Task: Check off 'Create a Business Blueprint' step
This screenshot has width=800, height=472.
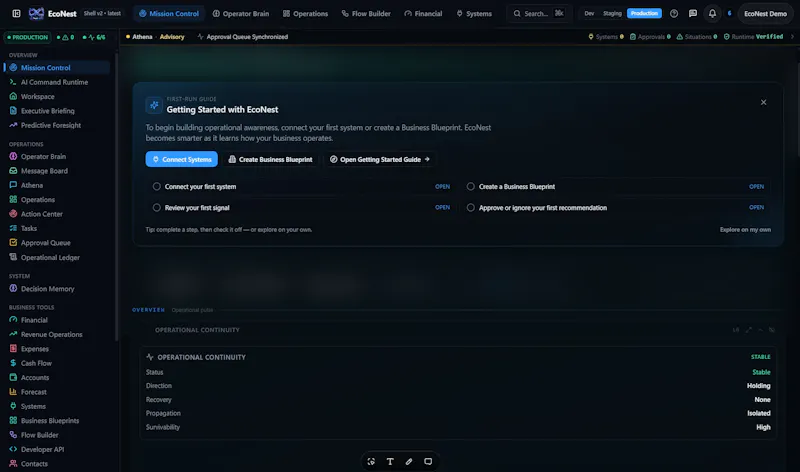Action: click(x=470, y=187)
